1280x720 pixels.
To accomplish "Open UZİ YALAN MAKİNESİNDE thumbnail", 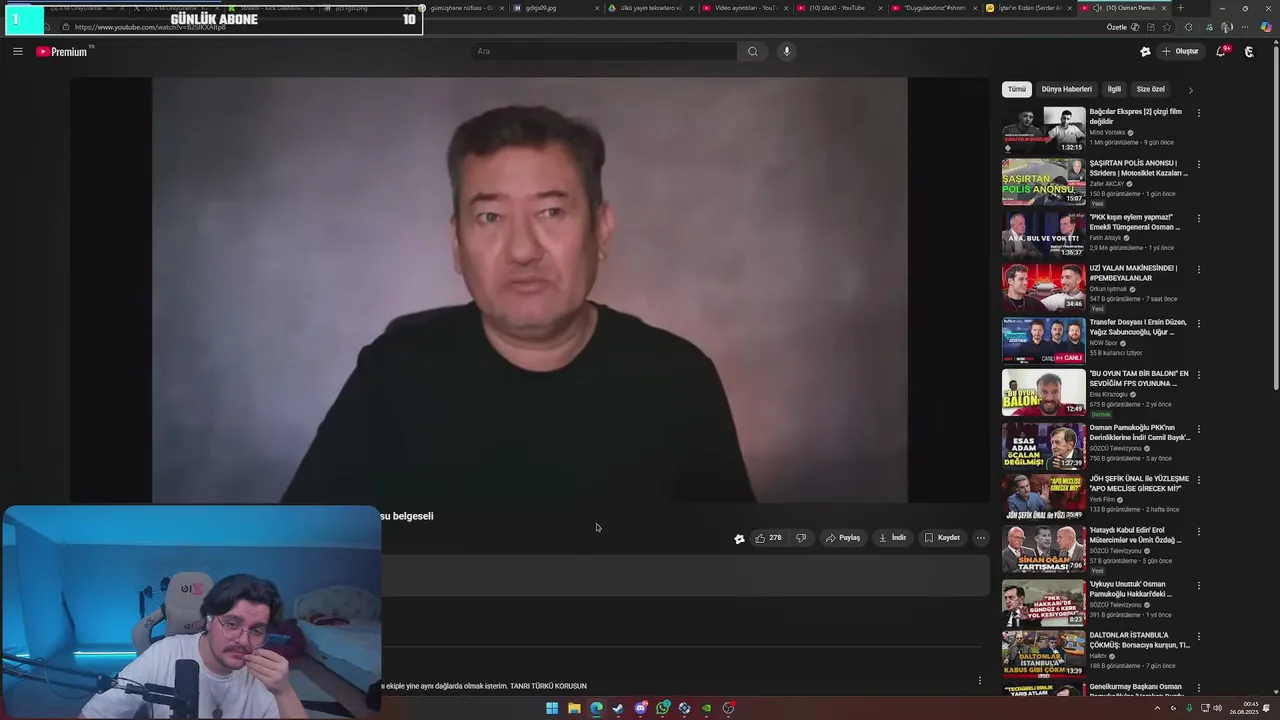I will click(x=1043, y=286).
